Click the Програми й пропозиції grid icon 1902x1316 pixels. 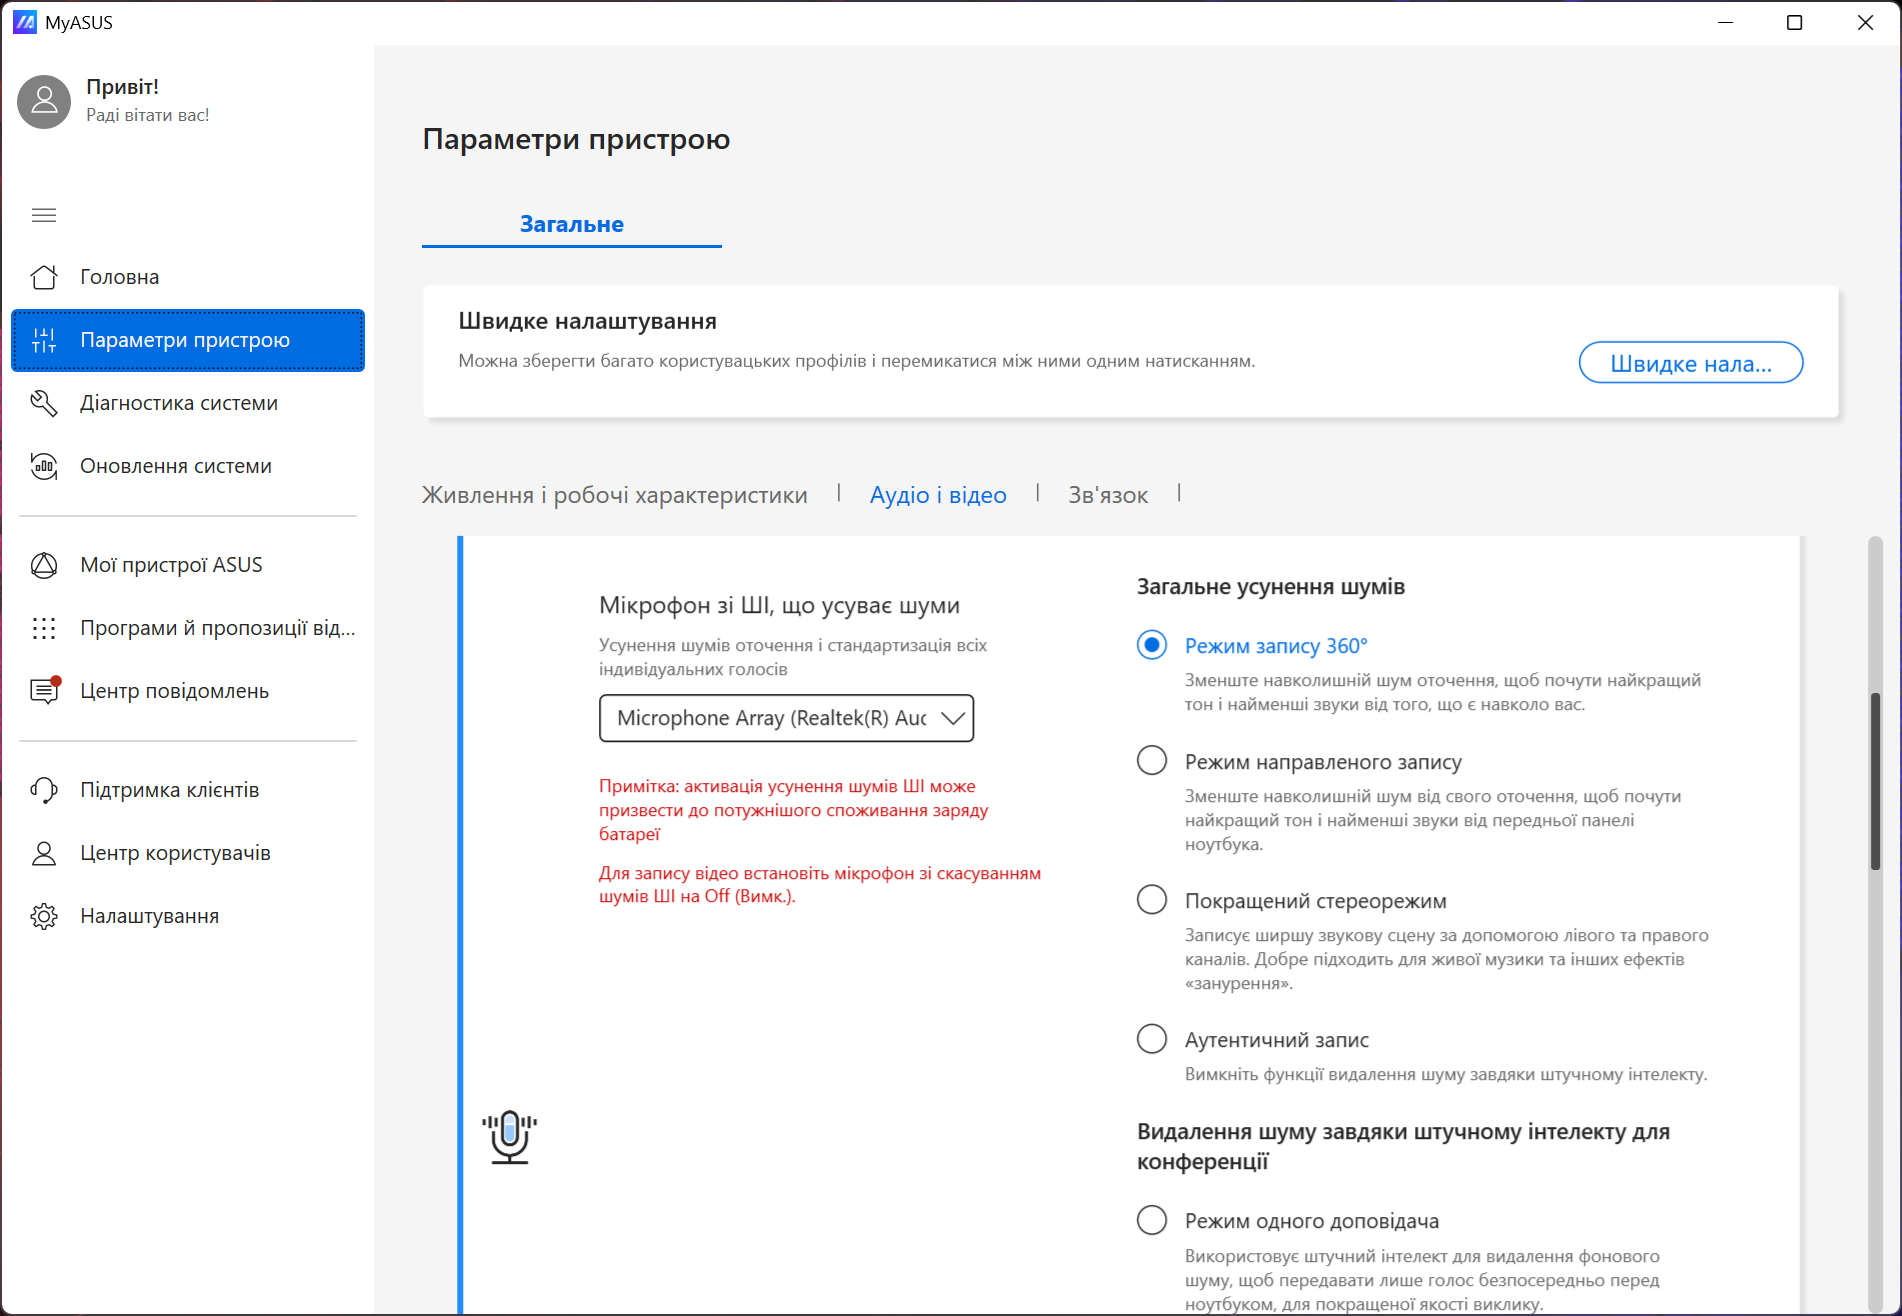44,628
